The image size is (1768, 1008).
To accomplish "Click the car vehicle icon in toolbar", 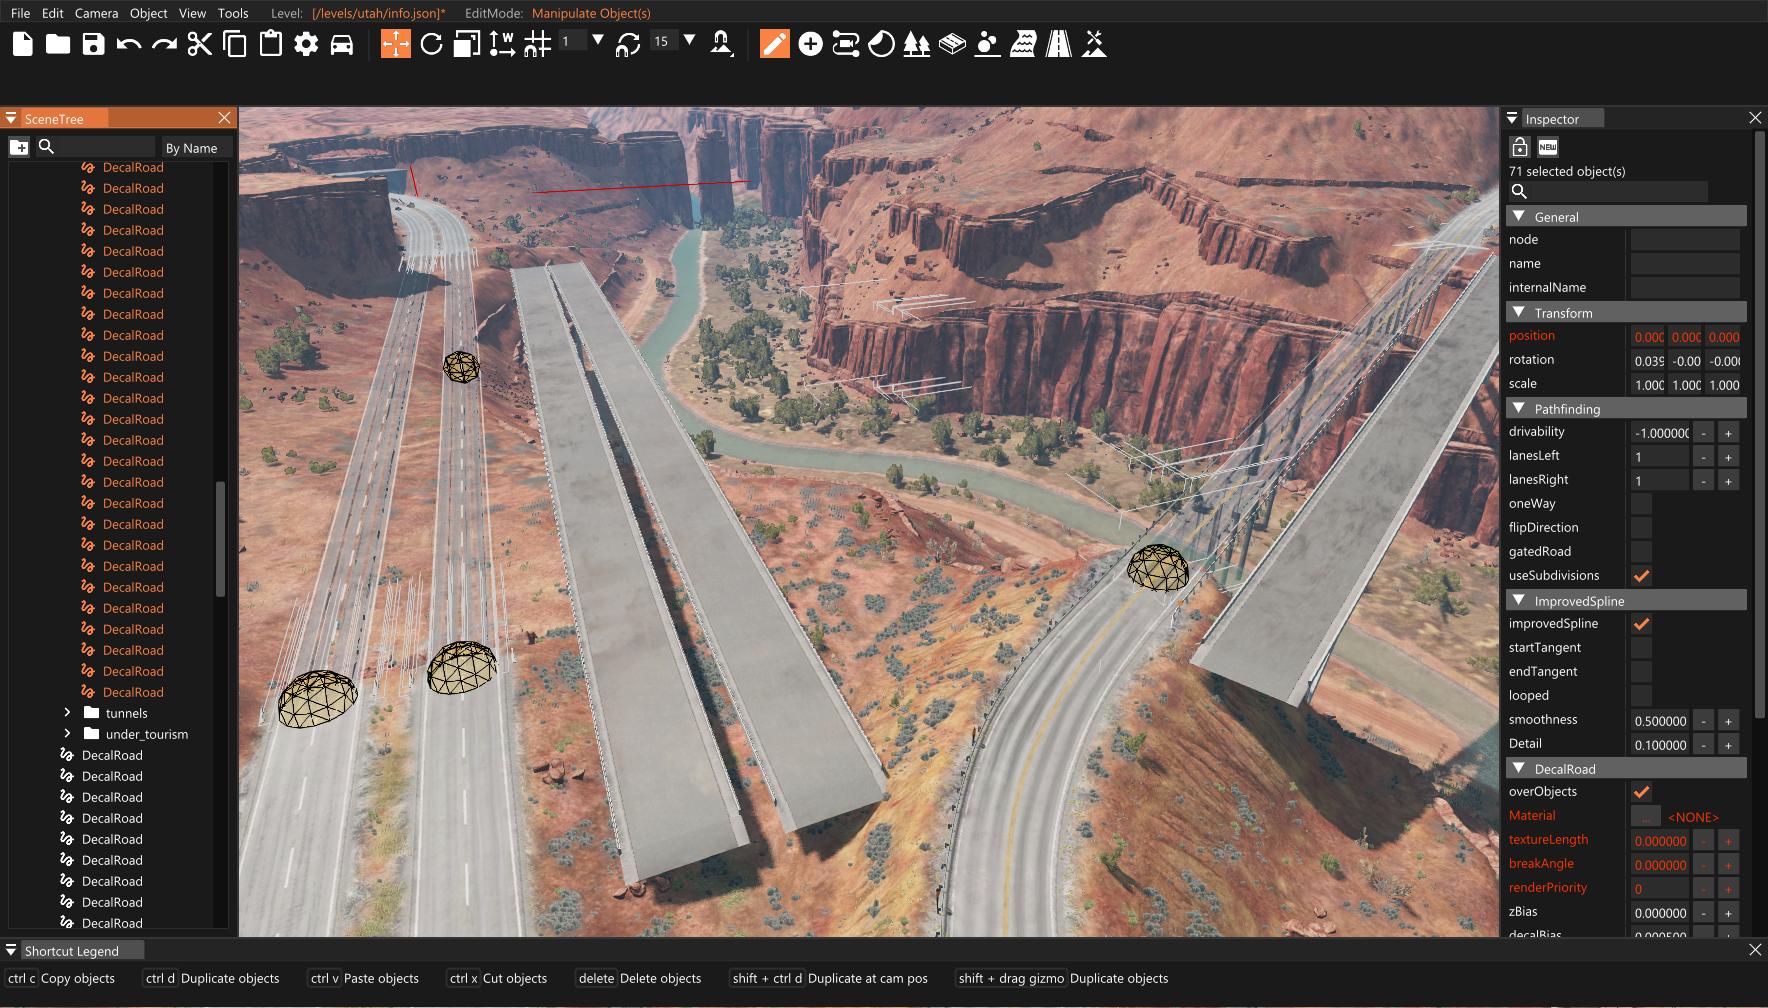I will pos(342,44).
